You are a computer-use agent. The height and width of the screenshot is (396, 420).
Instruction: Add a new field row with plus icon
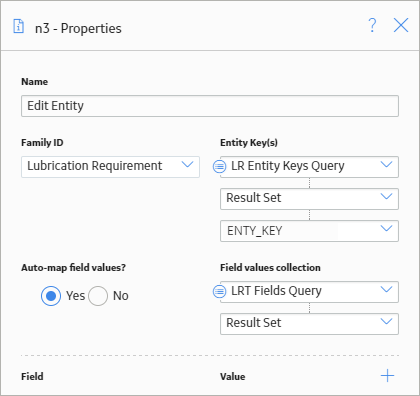[x=387, y=376]
